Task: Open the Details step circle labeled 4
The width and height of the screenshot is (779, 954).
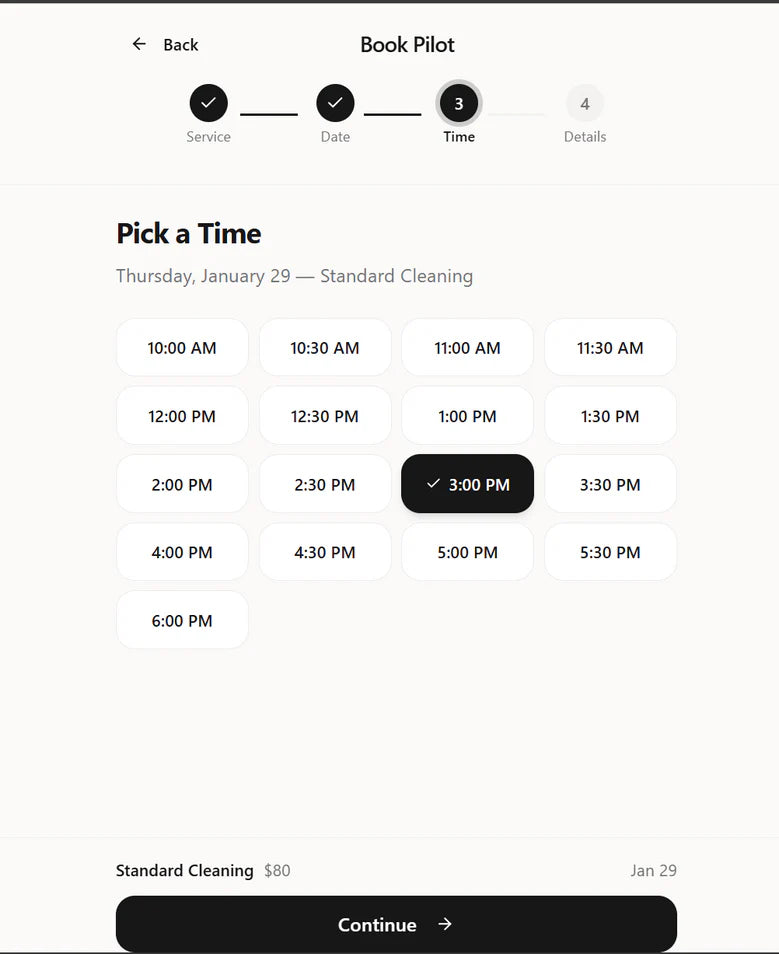Action: [x=584, y=102]
